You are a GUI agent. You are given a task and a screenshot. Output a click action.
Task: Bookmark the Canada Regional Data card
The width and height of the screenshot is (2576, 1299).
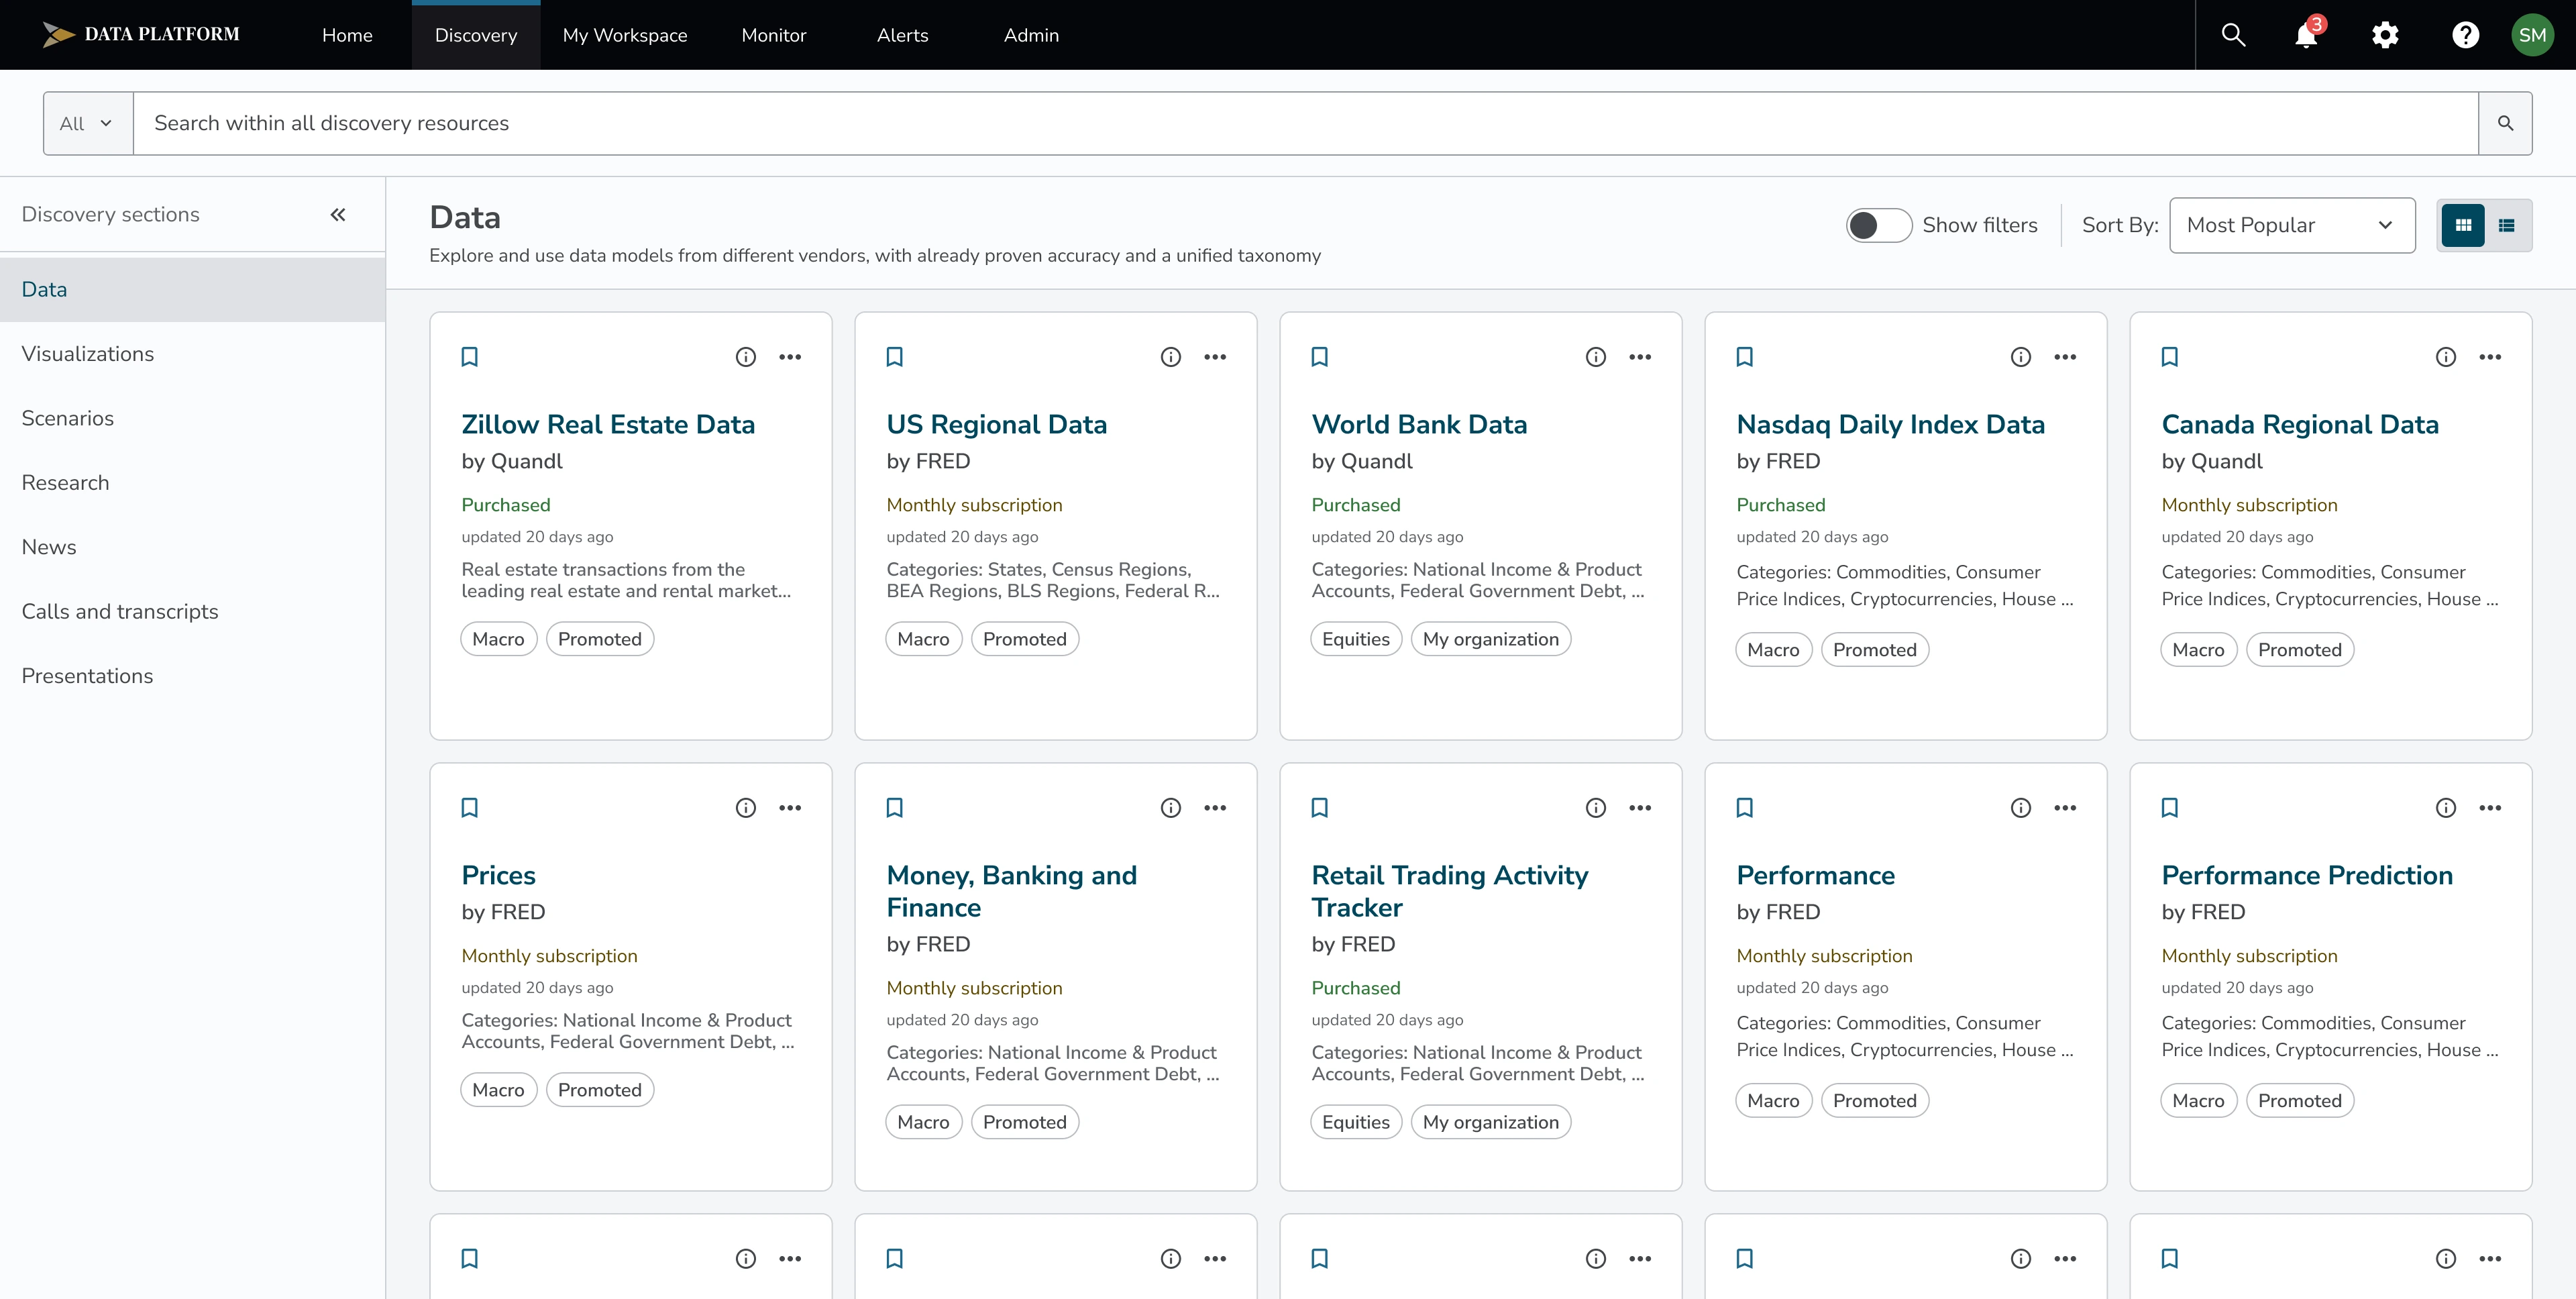point(2169,357)
